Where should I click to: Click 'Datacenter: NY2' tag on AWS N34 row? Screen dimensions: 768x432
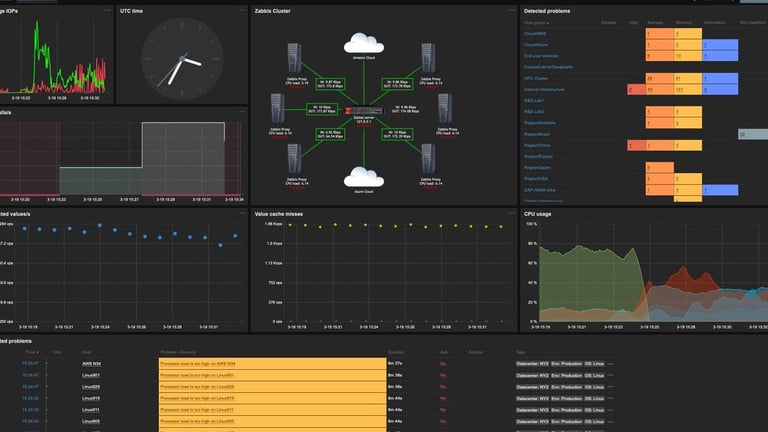tap(532, 364)
